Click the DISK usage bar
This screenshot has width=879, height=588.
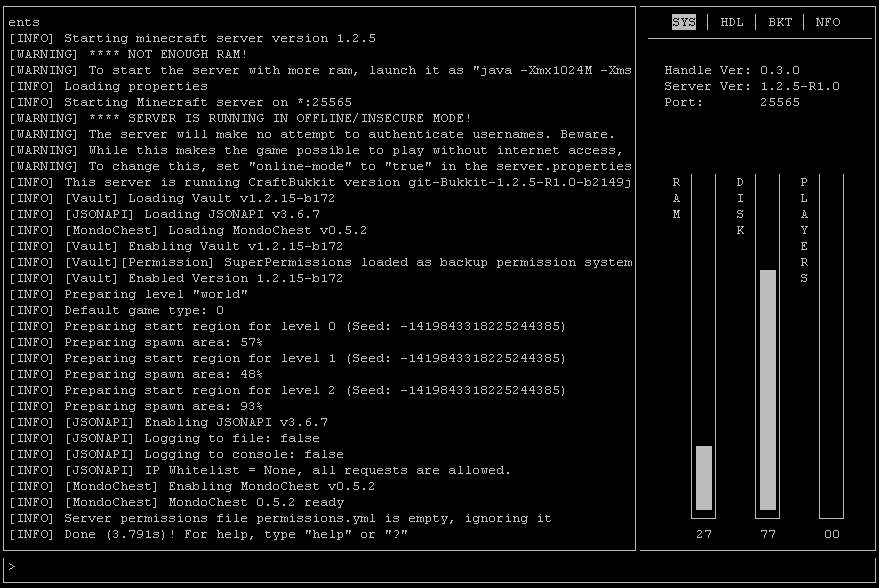(767, 346)
